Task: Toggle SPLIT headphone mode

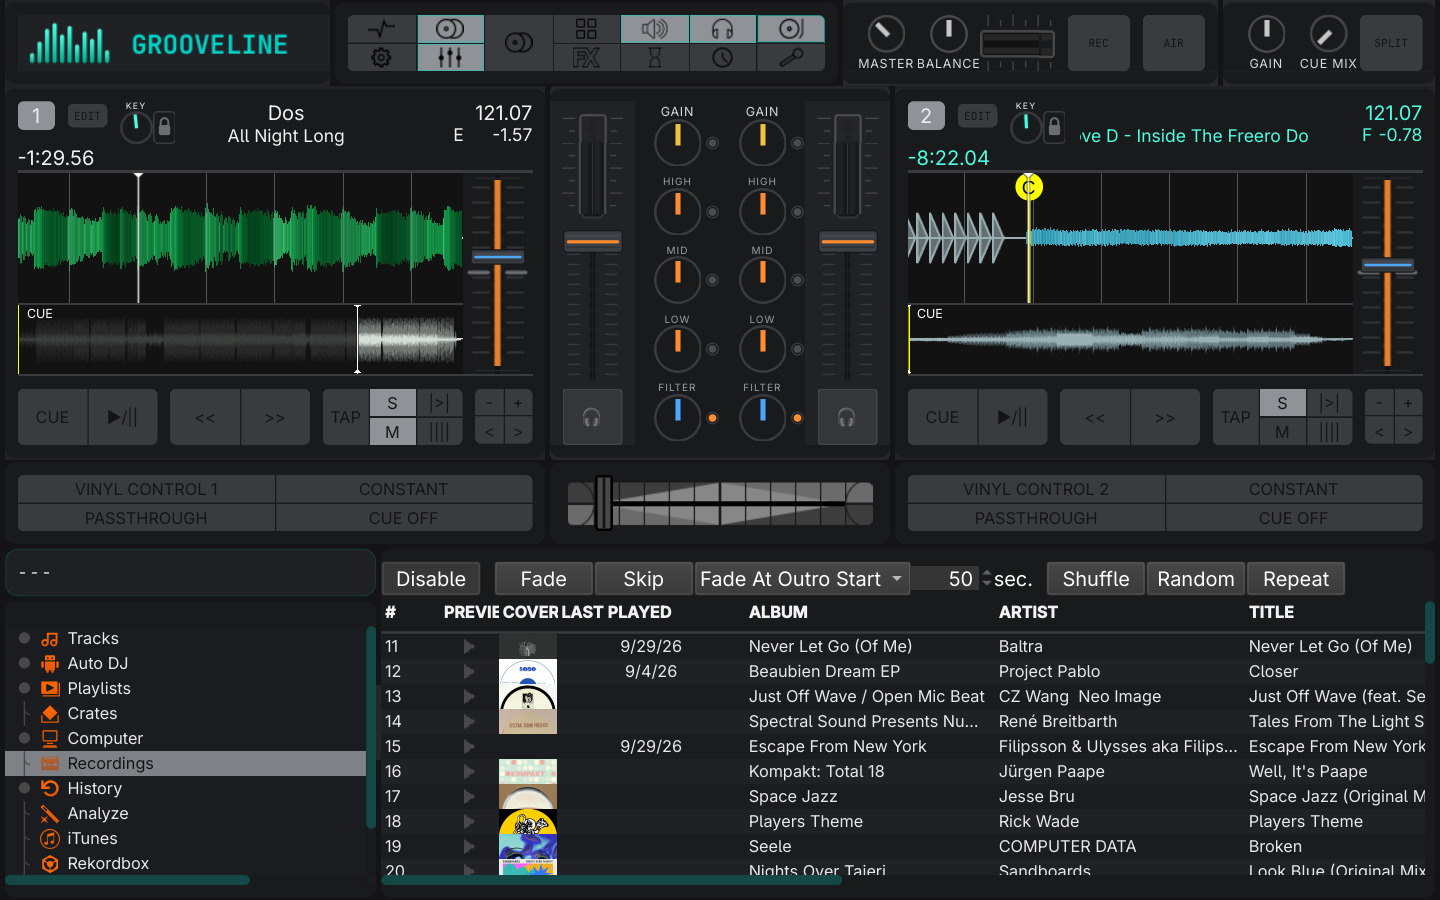Action: (1391, 43)
